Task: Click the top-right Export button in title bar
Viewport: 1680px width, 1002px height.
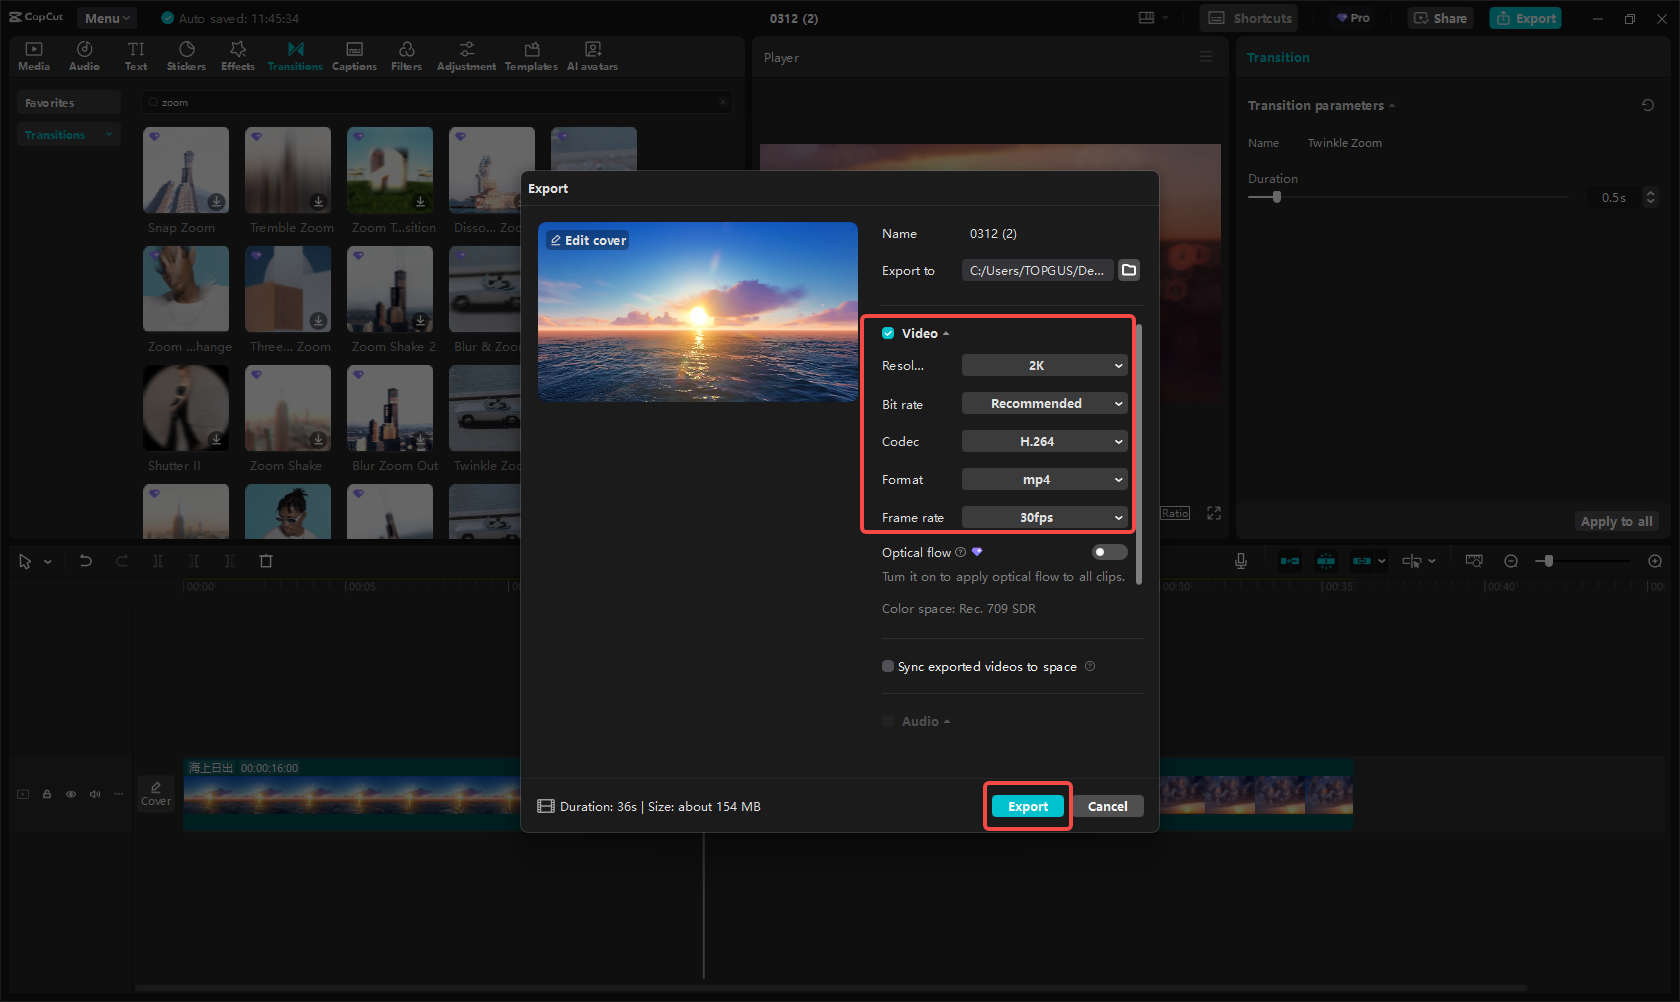Action: click(x=1525, y=18)
